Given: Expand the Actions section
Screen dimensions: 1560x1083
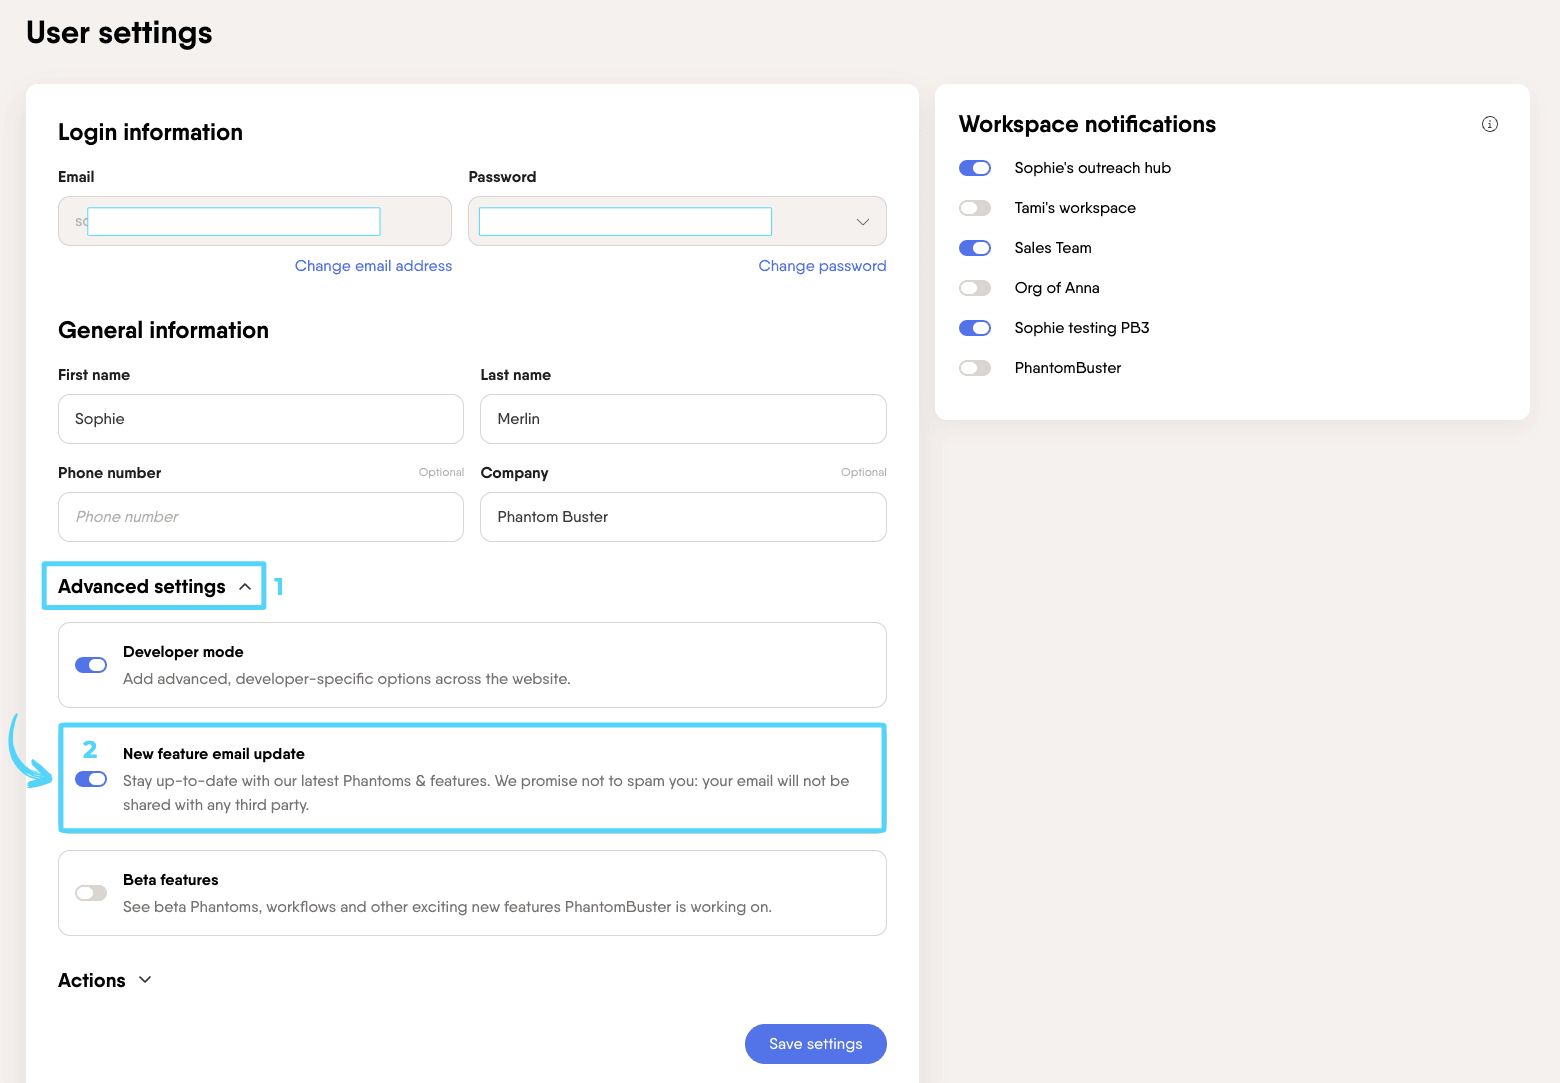Looking at the screenshot, I should [105, 980].
